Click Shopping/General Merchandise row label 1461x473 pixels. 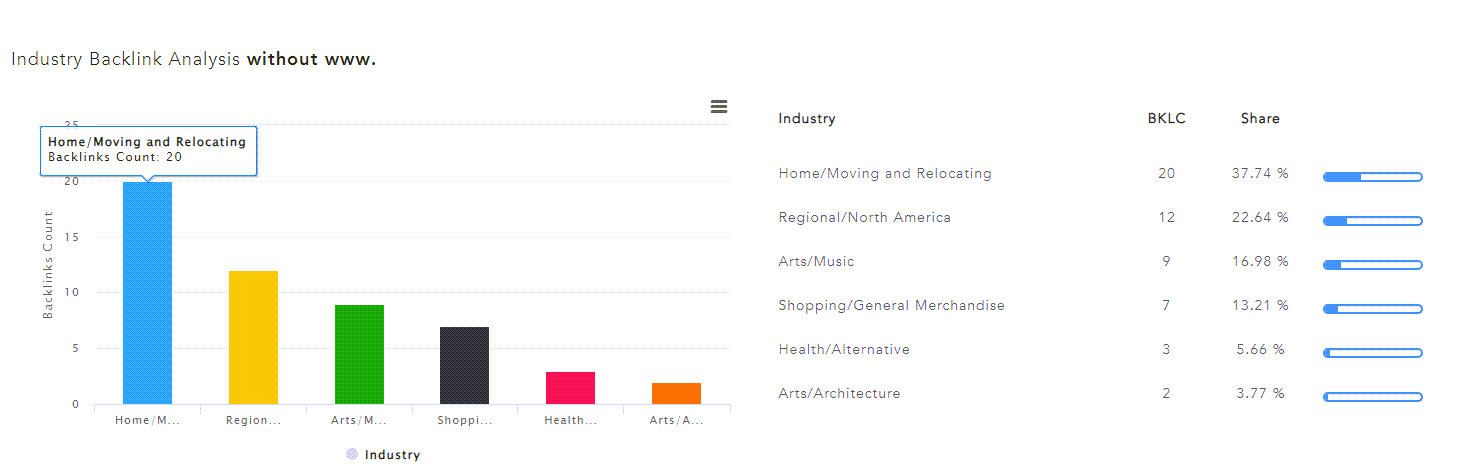click(891, 305)
